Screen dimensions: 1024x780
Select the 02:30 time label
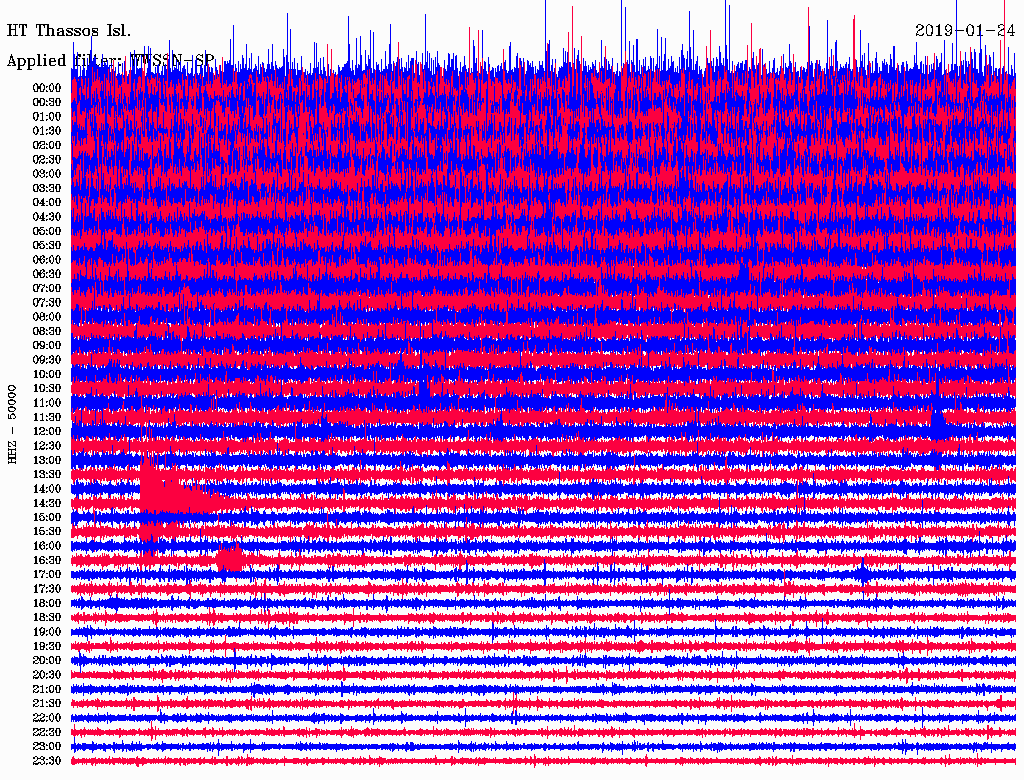pos(47,159)
